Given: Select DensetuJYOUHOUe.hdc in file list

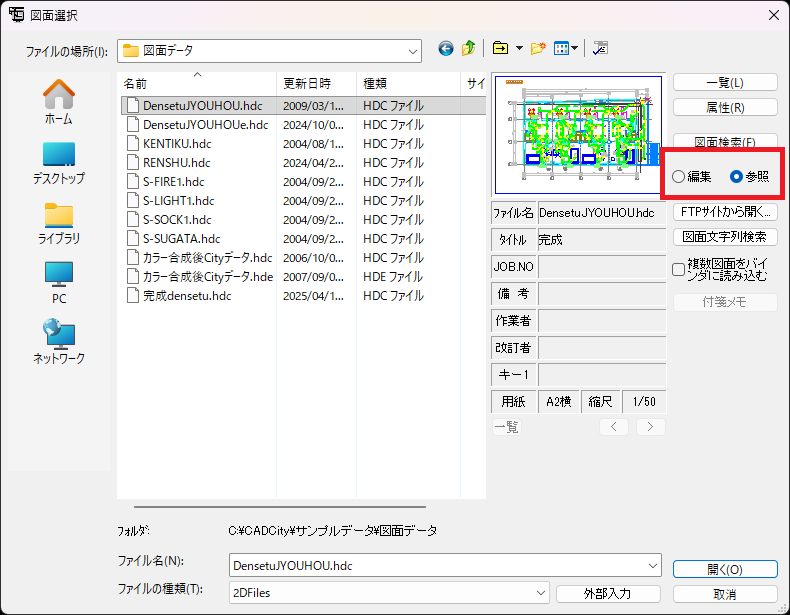Looking at the screenshot, I should [x=206, y=125].
